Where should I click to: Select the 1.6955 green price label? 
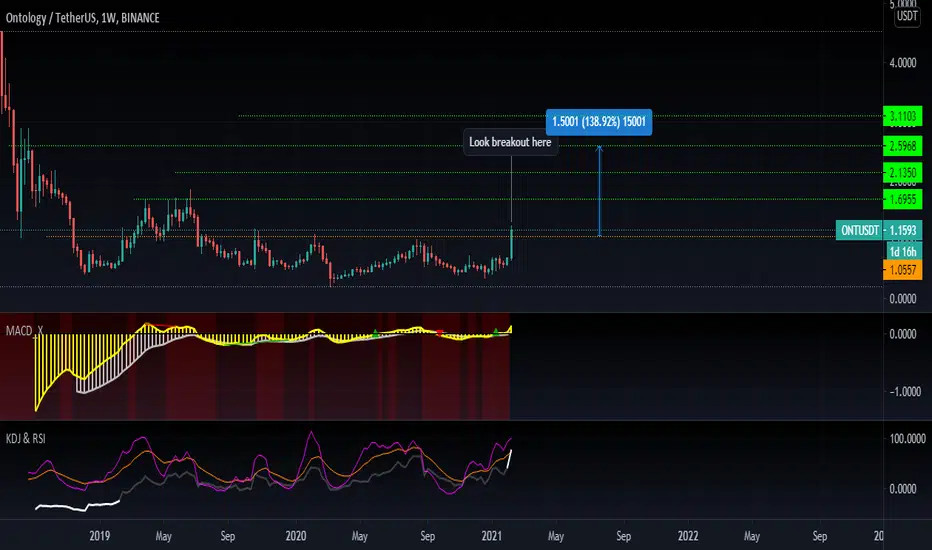click(902, 199)
